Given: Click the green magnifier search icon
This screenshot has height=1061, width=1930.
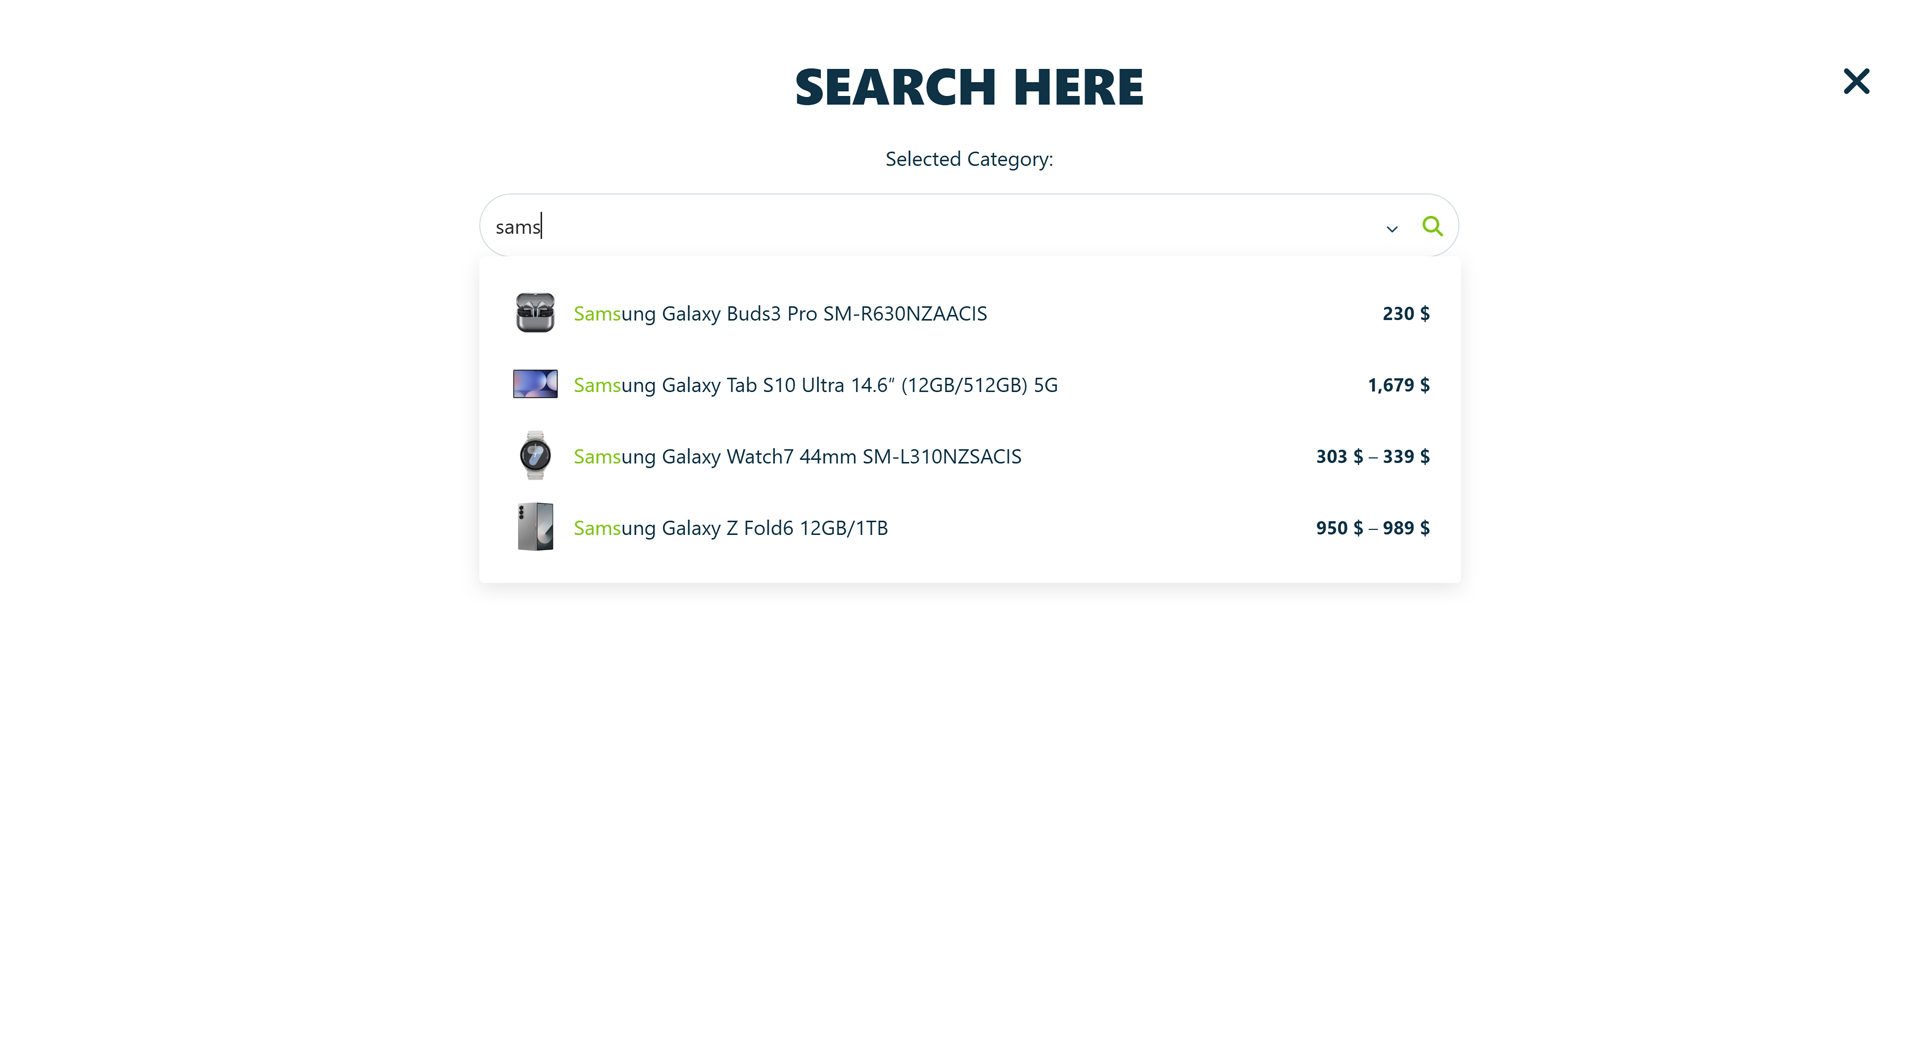Looking at the screenshot, I should (x=1432, y=227).
